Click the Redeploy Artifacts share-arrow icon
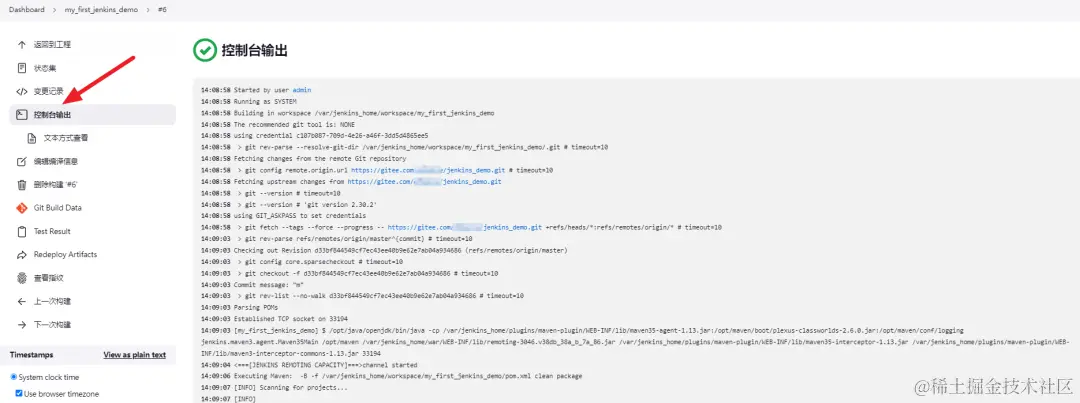 [21, 255]
